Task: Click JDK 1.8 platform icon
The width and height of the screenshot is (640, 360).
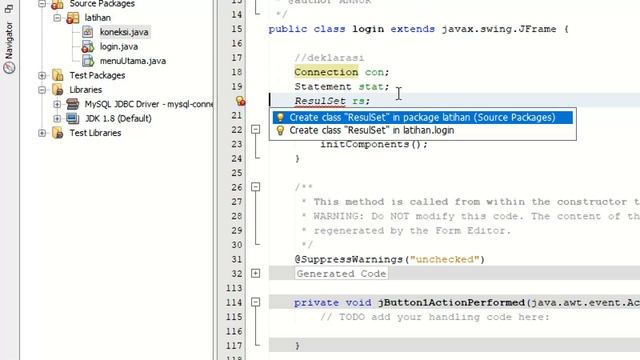Action: coord(73,118)
